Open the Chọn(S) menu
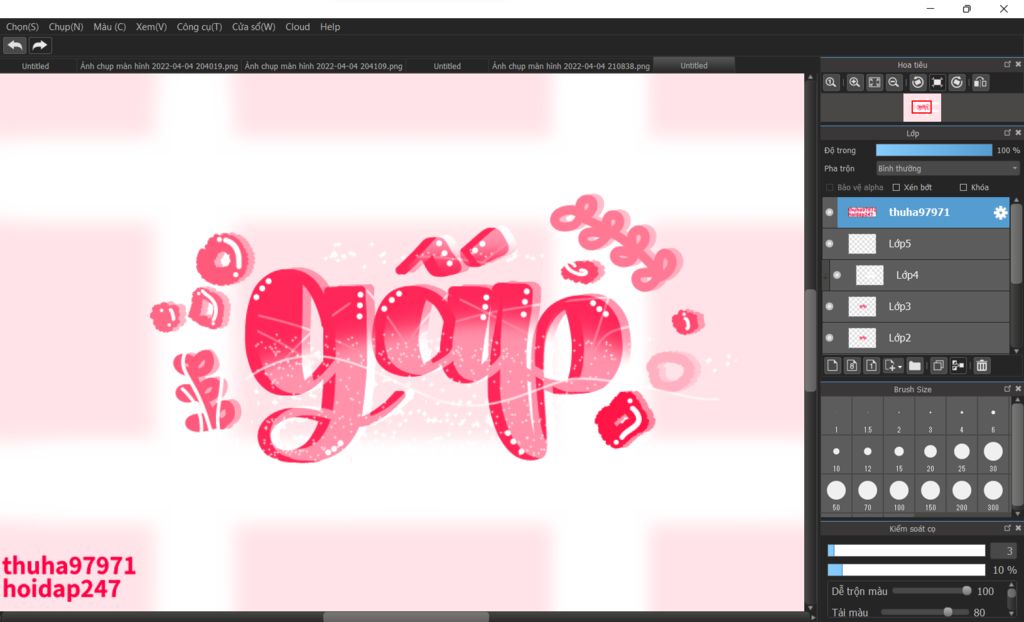Viewport: 1024px width, 622px height. tap(22, 27)
